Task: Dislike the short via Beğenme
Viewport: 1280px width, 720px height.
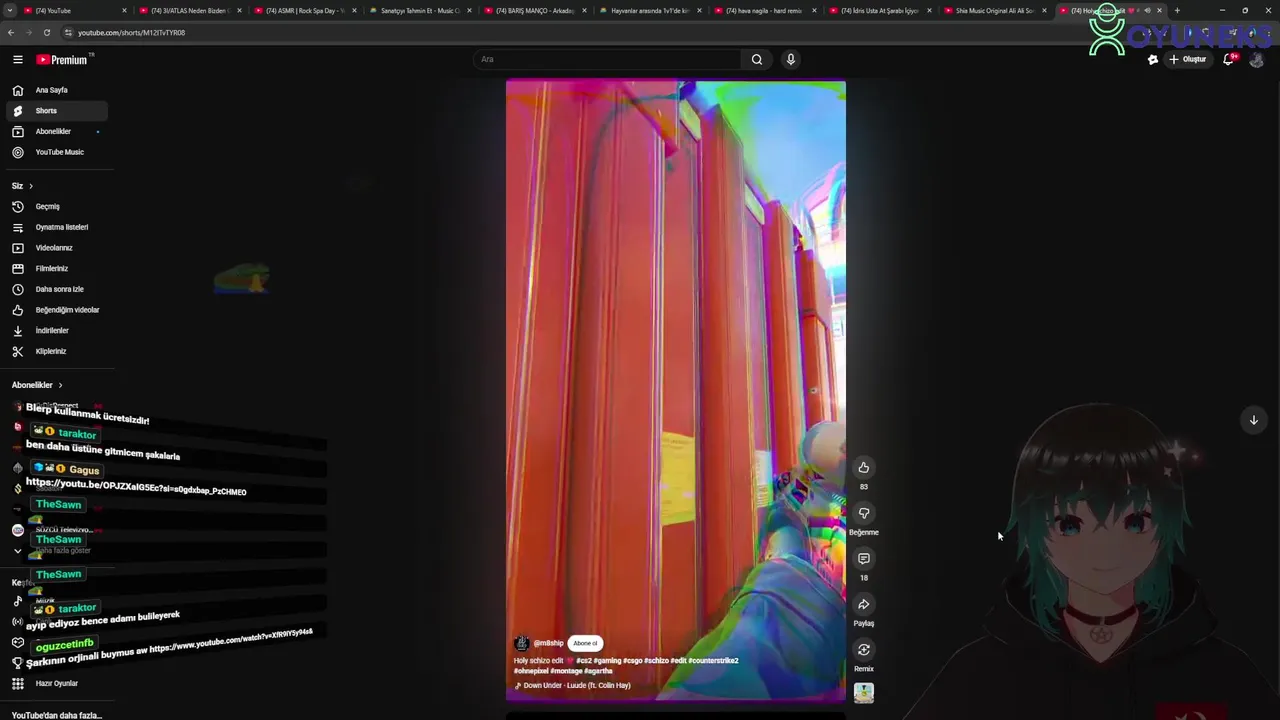Action: 864,513
